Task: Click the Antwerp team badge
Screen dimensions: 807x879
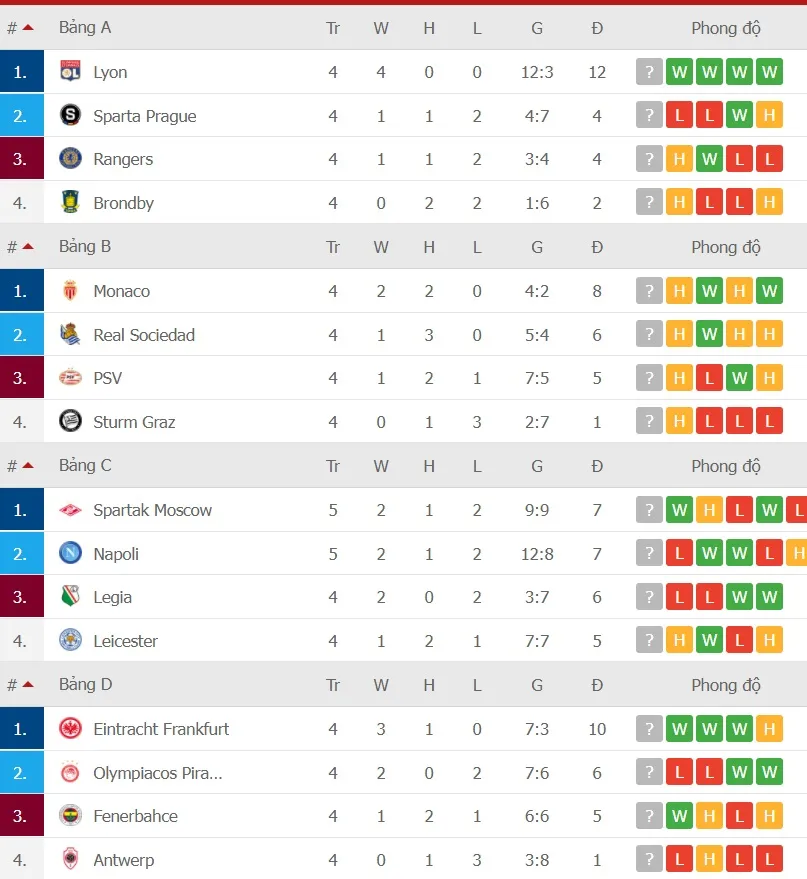Action: coord(70,859)
